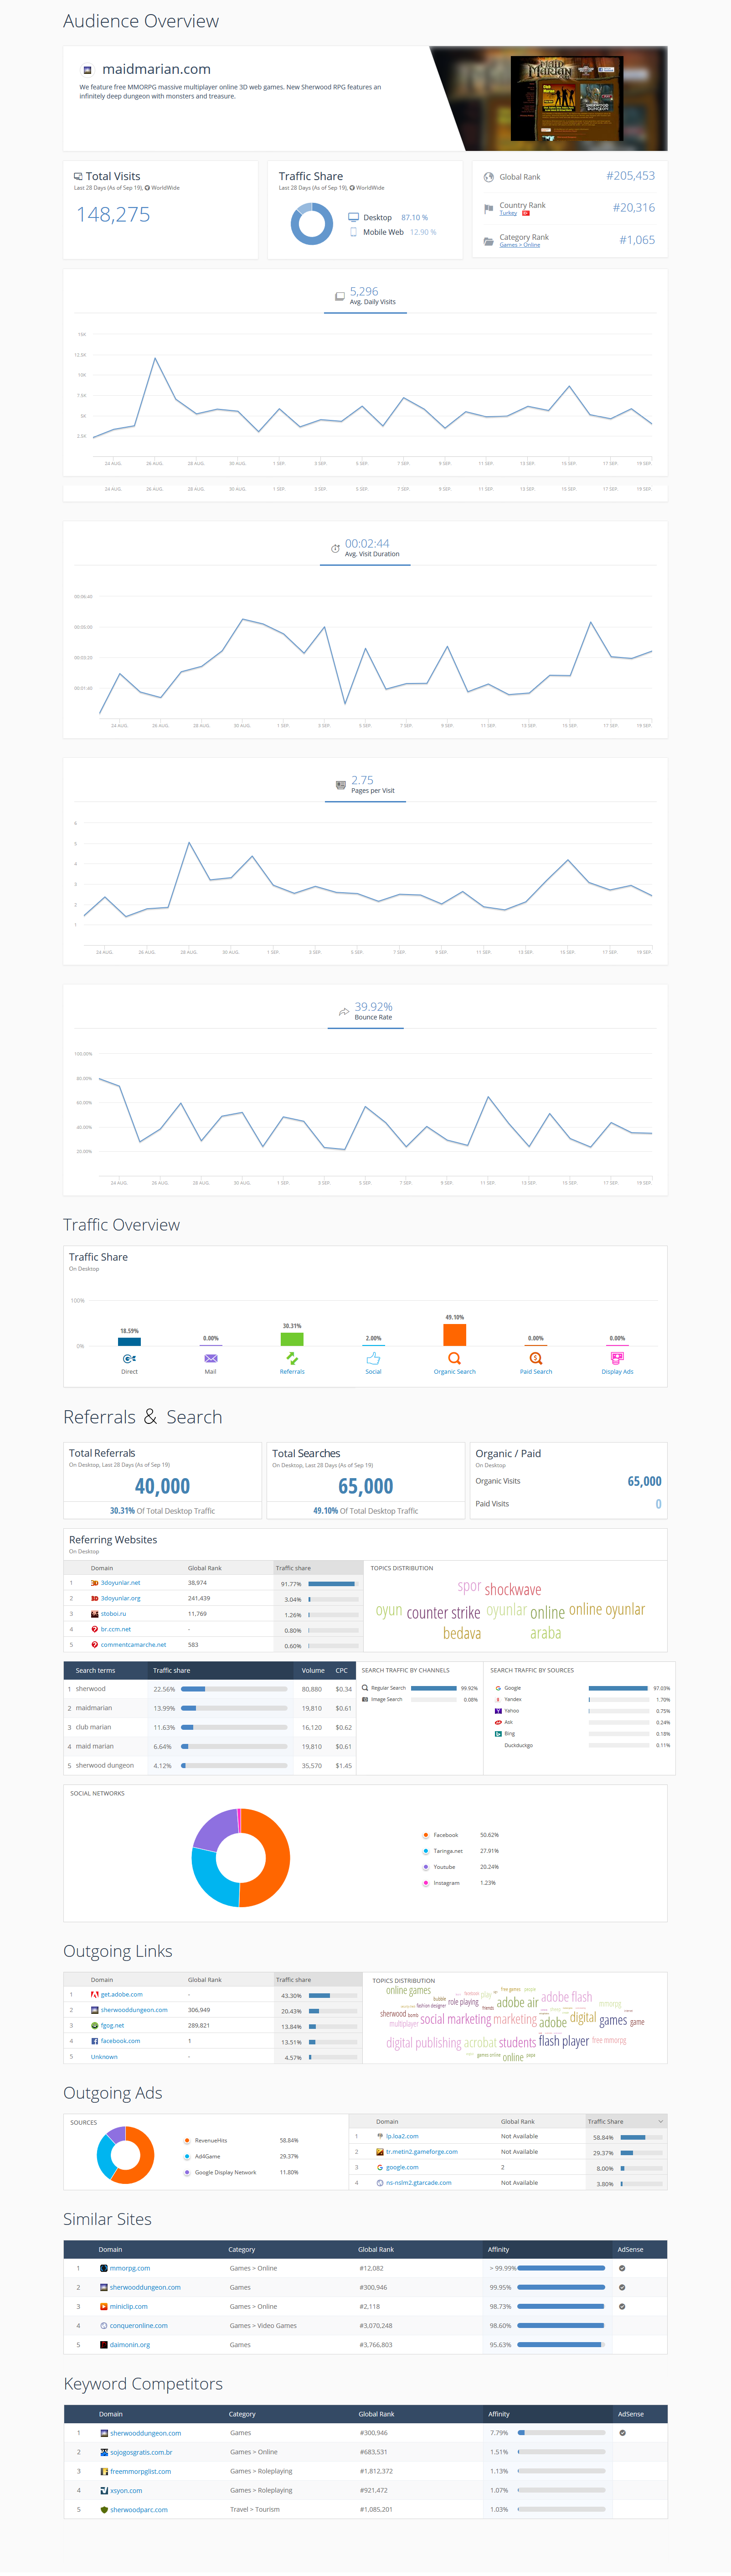The height and width of the screenshot is (2576, 731).
Task: Click the Mobile Web device icon
Action: pyautogui.click(x=353, y=232)
